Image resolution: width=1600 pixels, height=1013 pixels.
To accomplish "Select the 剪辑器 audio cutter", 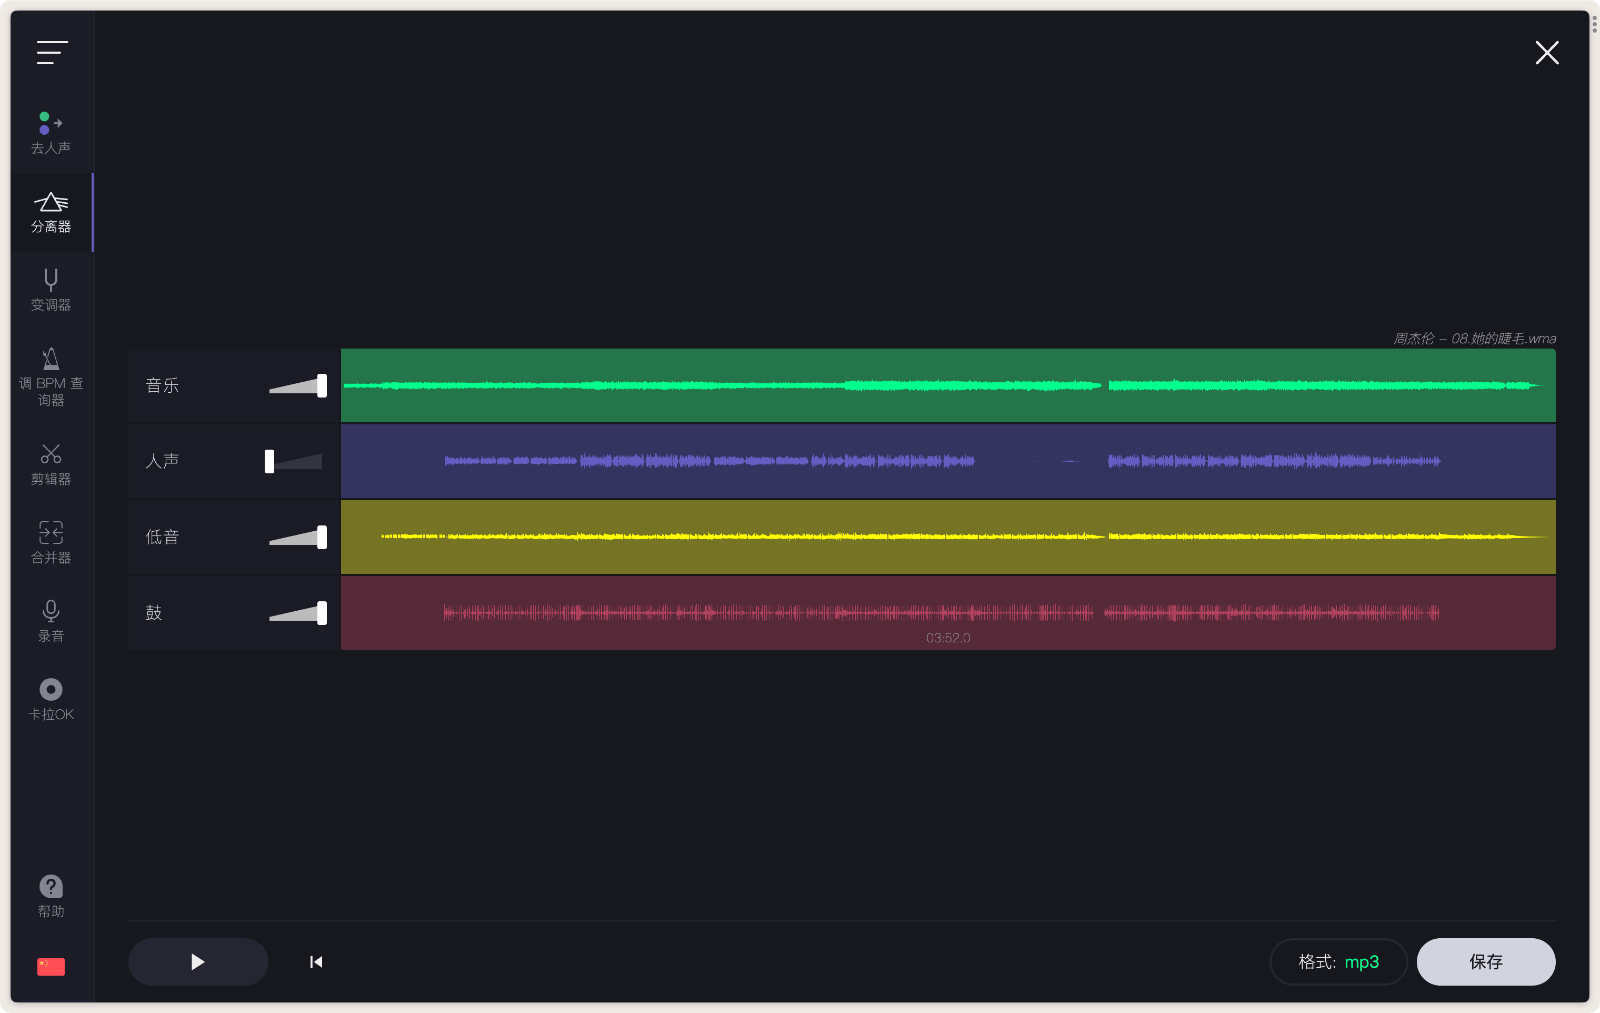I will [x=51, y=462].
